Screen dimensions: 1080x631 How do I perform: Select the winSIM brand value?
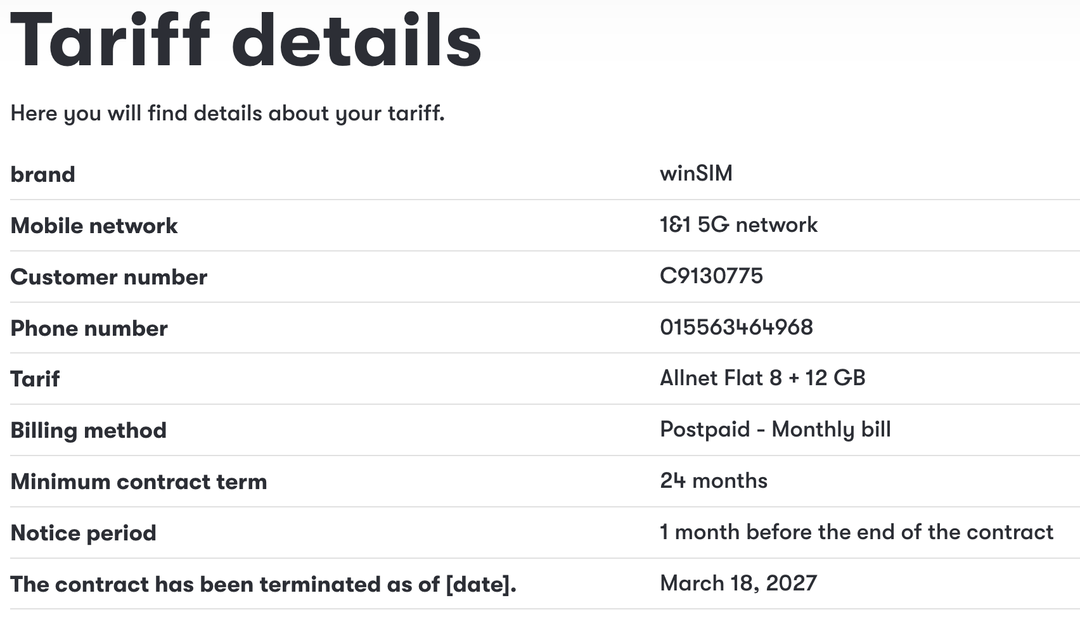coord(696,174)
